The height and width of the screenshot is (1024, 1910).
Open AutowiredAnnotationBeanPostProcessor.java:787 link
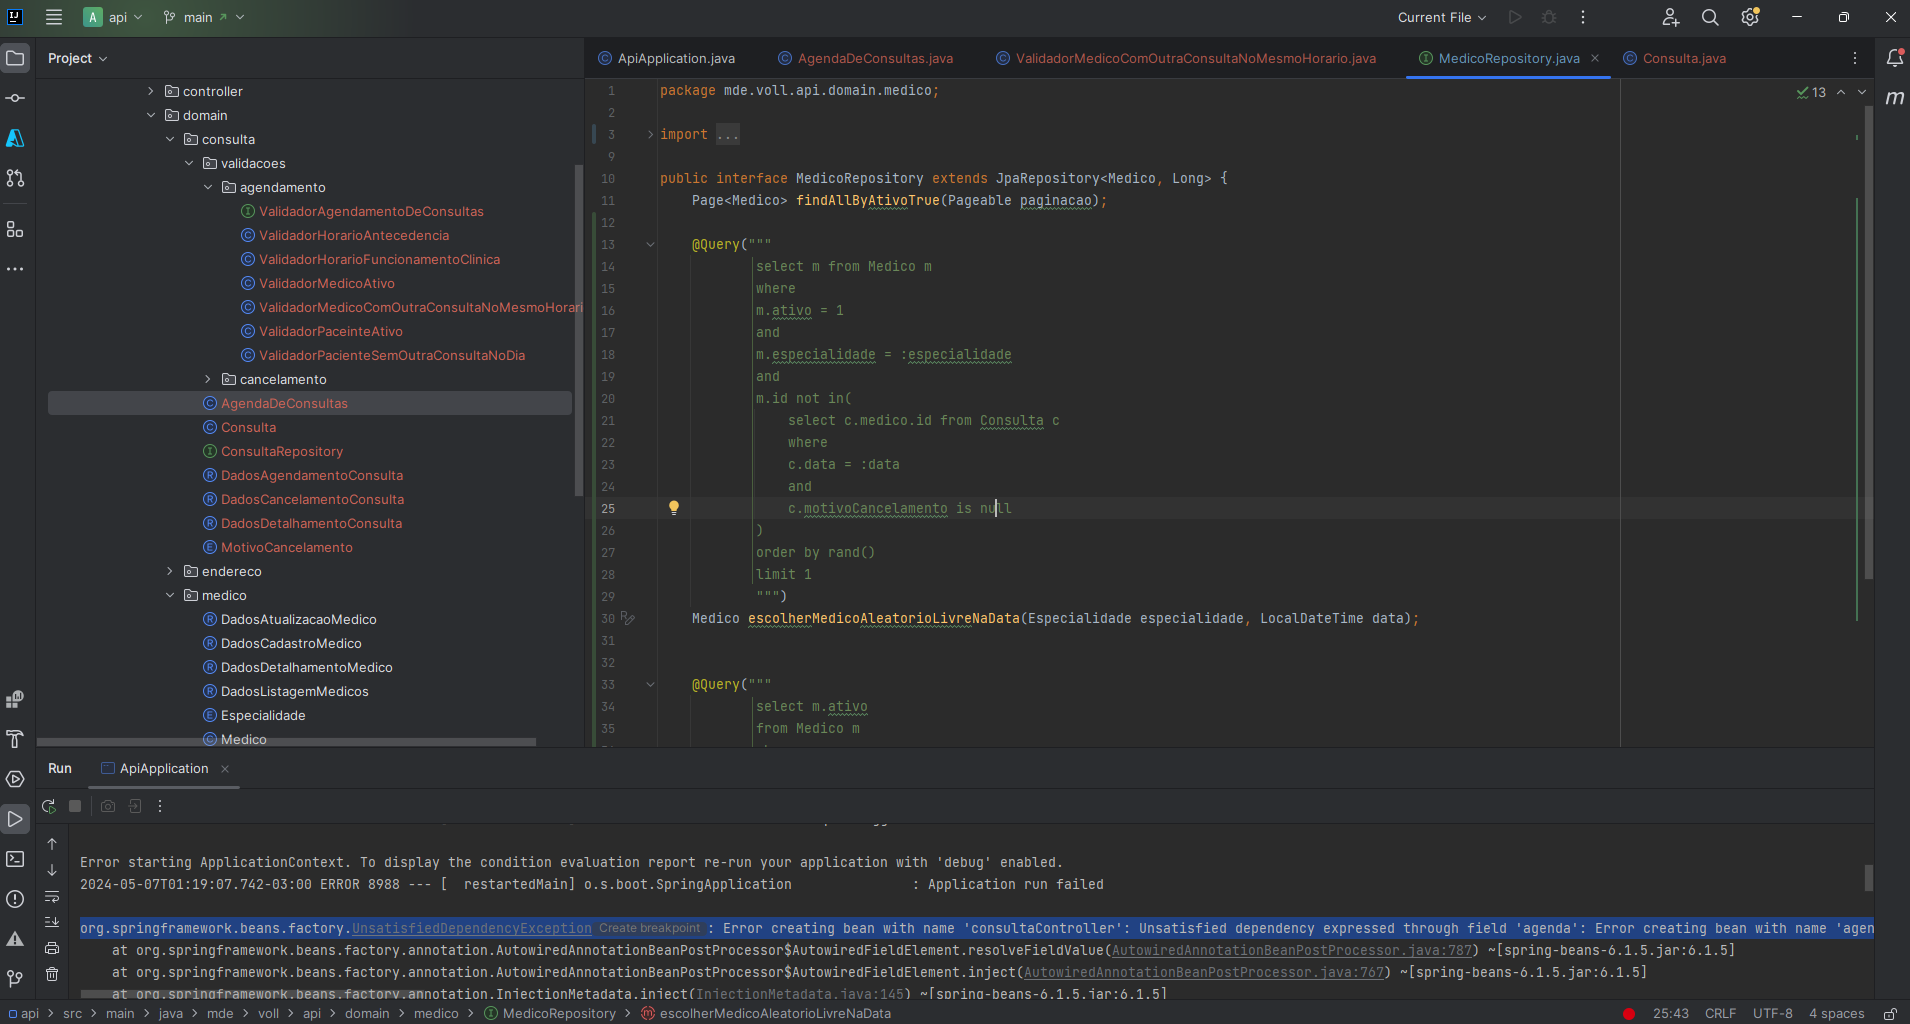tap(1291, 950)
